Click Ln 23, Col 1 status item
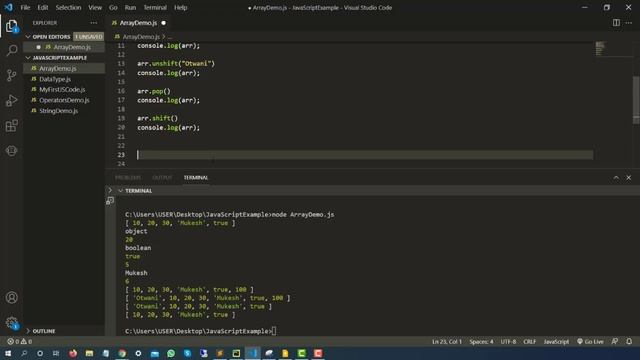The width and height of the screenshot is (640, 360). point(447,342)
